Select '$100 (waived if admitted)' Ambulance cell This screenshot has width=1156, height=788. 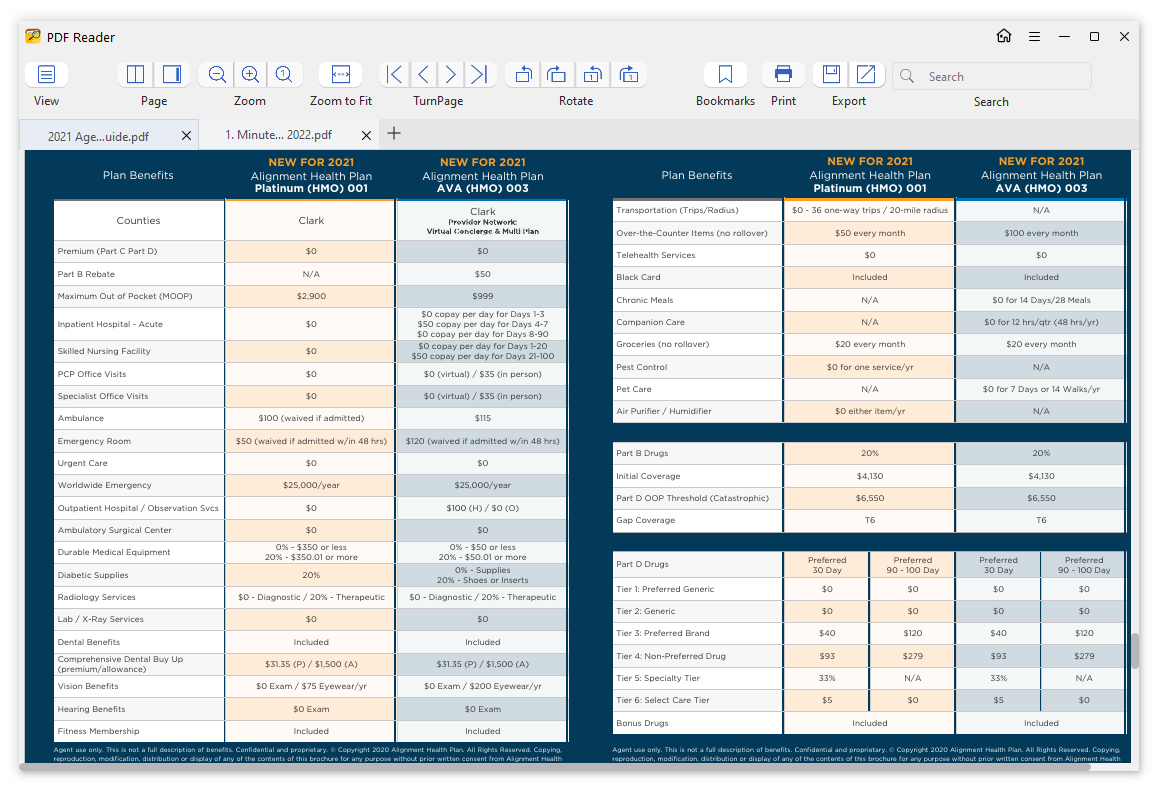coord(310,419)
